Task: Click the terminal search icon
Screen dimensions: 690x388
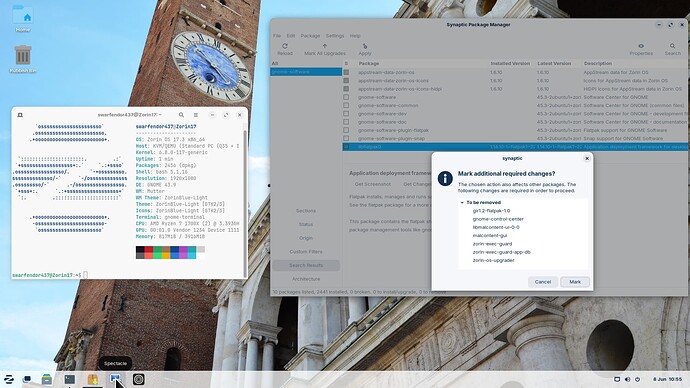Action: pos(181,115)
